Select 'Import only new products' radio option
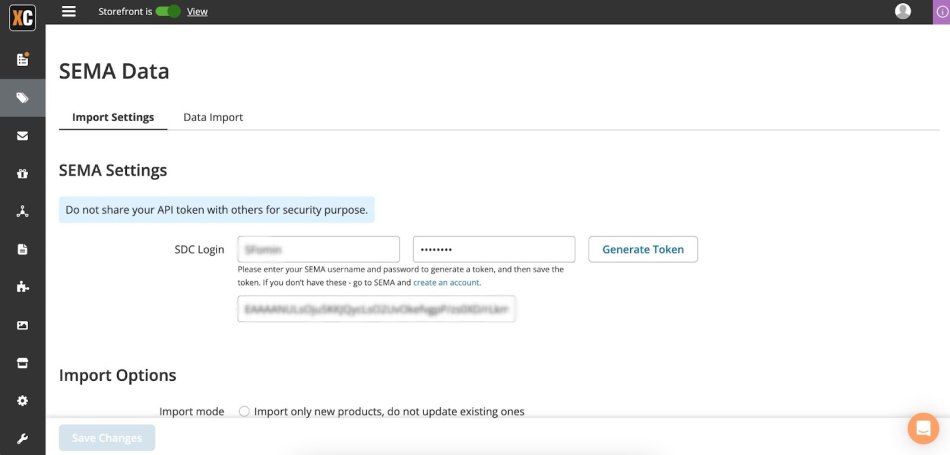 click(244, 411)
